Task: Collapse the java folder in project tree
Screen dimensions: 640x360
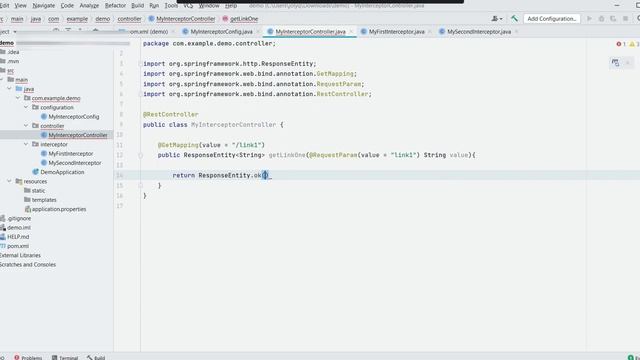Action: 9,89
